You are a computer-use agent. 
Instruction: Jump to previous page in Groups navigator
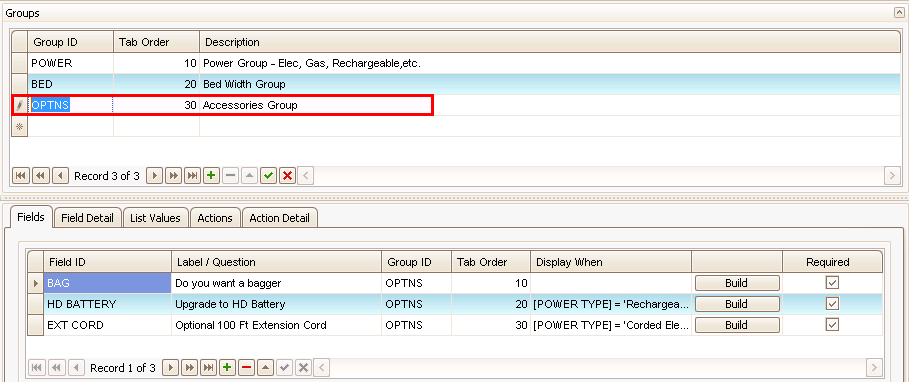click(x=40, y=176)
